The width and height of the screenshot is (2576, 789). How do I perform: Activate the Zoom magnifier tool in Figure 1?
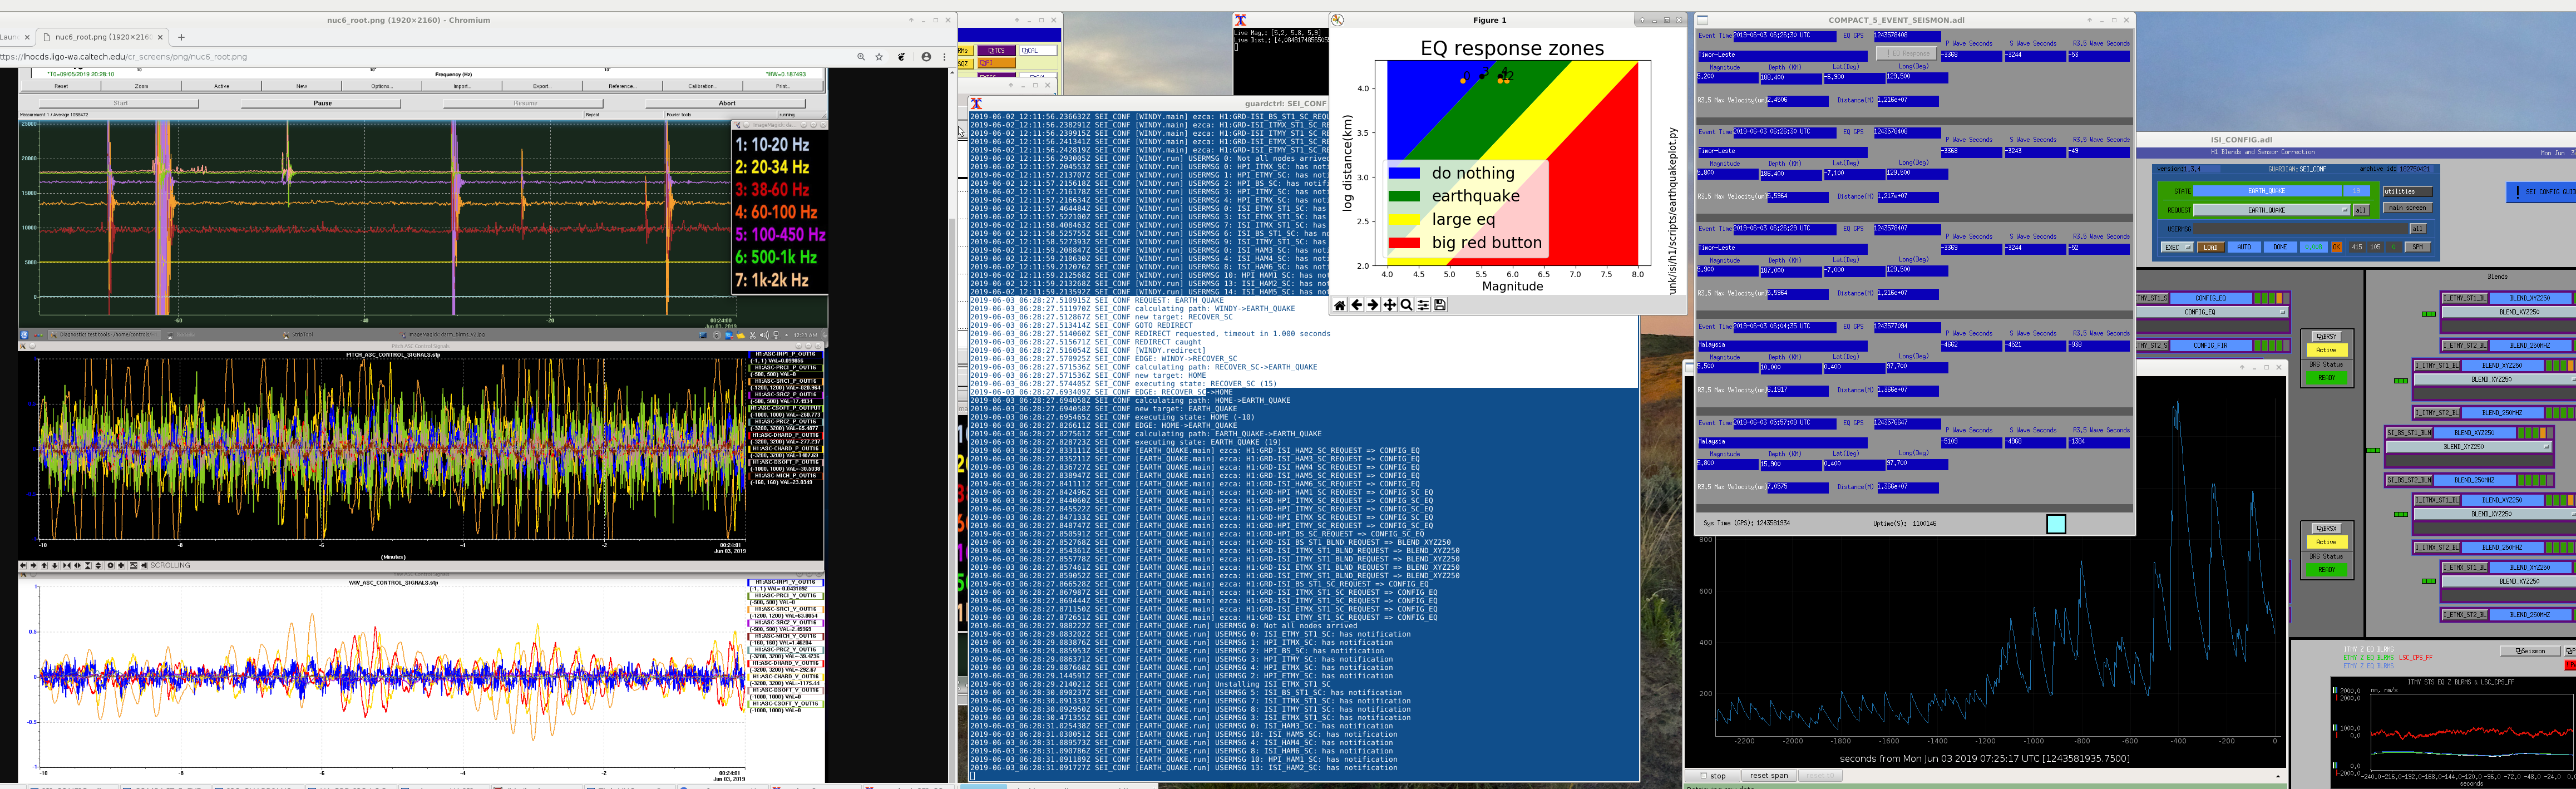coord(1406,305)
